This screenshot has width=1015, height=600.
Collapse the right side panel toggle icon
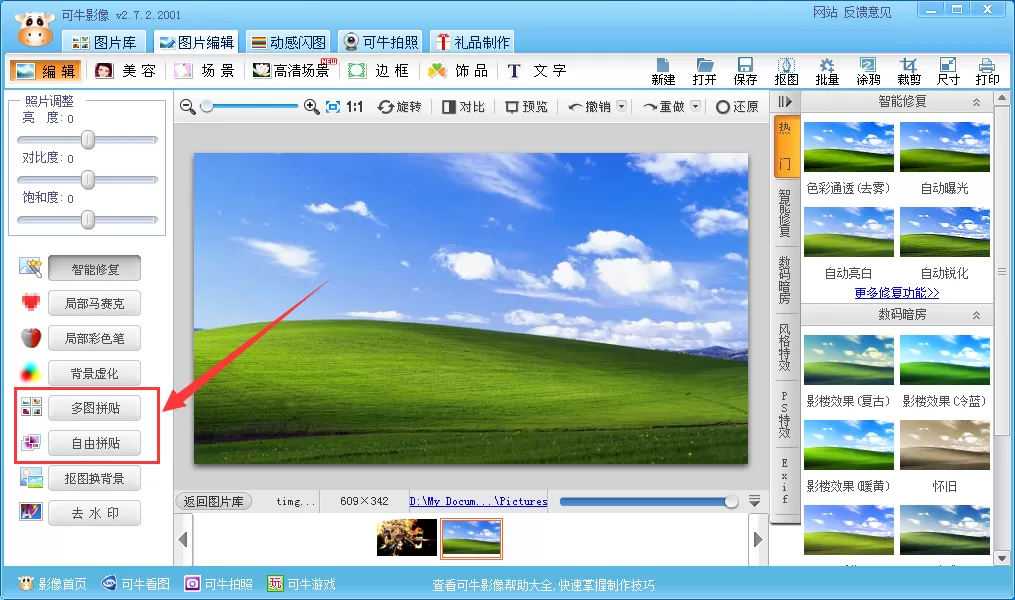point(785,102)
